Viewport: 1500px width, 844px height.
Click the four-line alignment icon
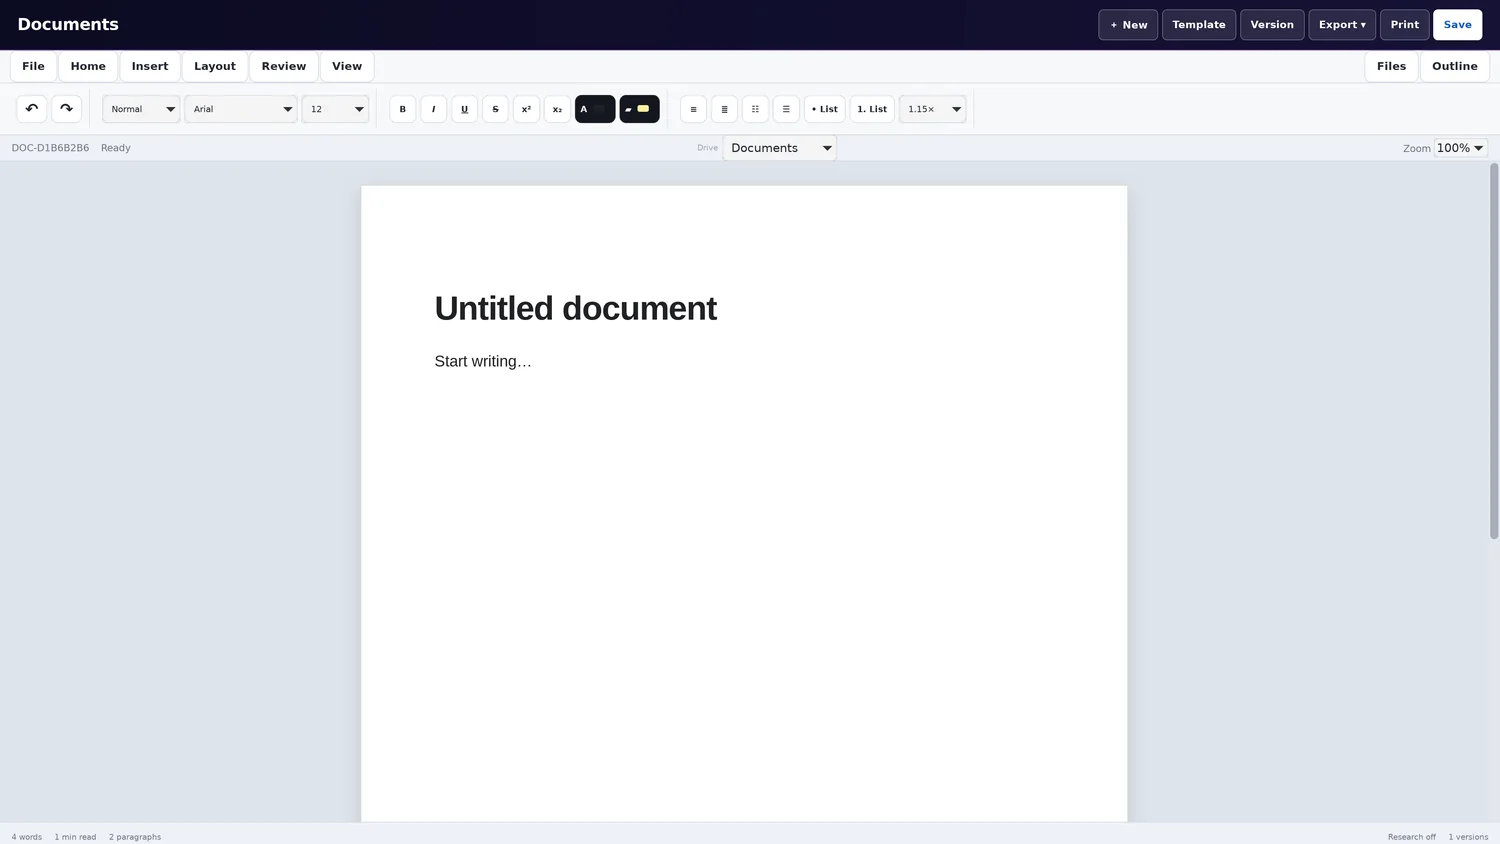click(x=724, y=109)
